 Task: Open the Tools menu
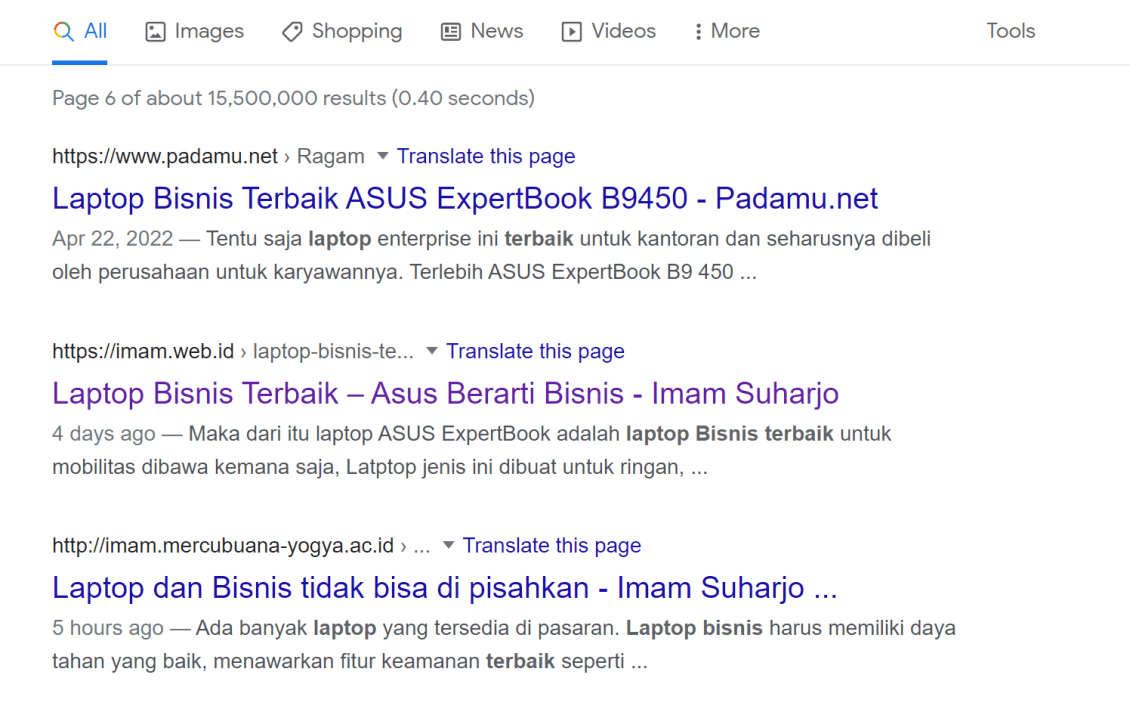pos(1010,31)
